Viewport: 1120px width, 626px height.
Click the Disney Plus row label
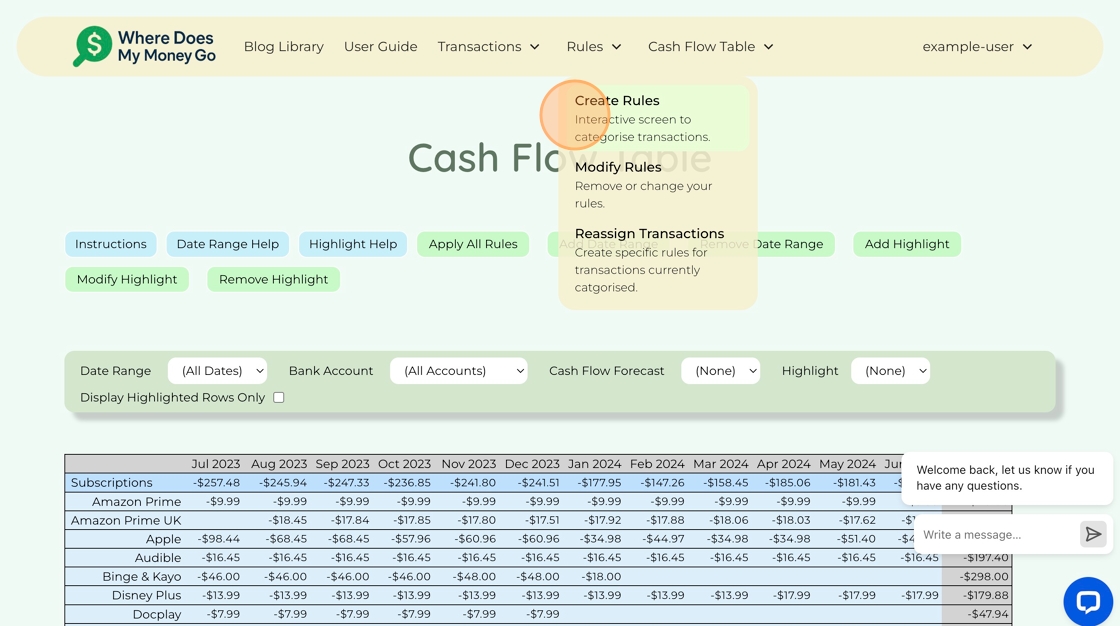pyautogui.click(x=146, y=595)
